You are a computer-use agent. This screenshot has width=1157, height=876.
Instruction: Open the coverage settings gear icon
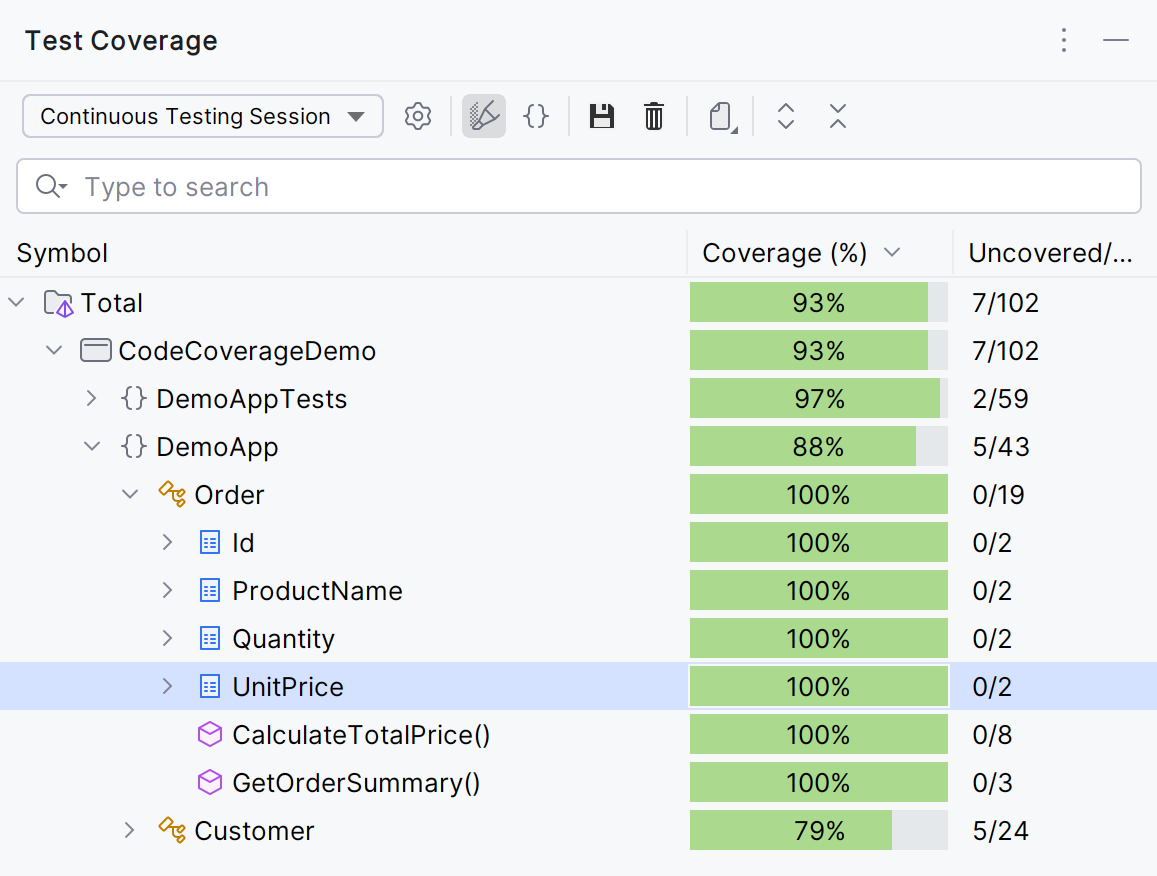tap(418, 116)
